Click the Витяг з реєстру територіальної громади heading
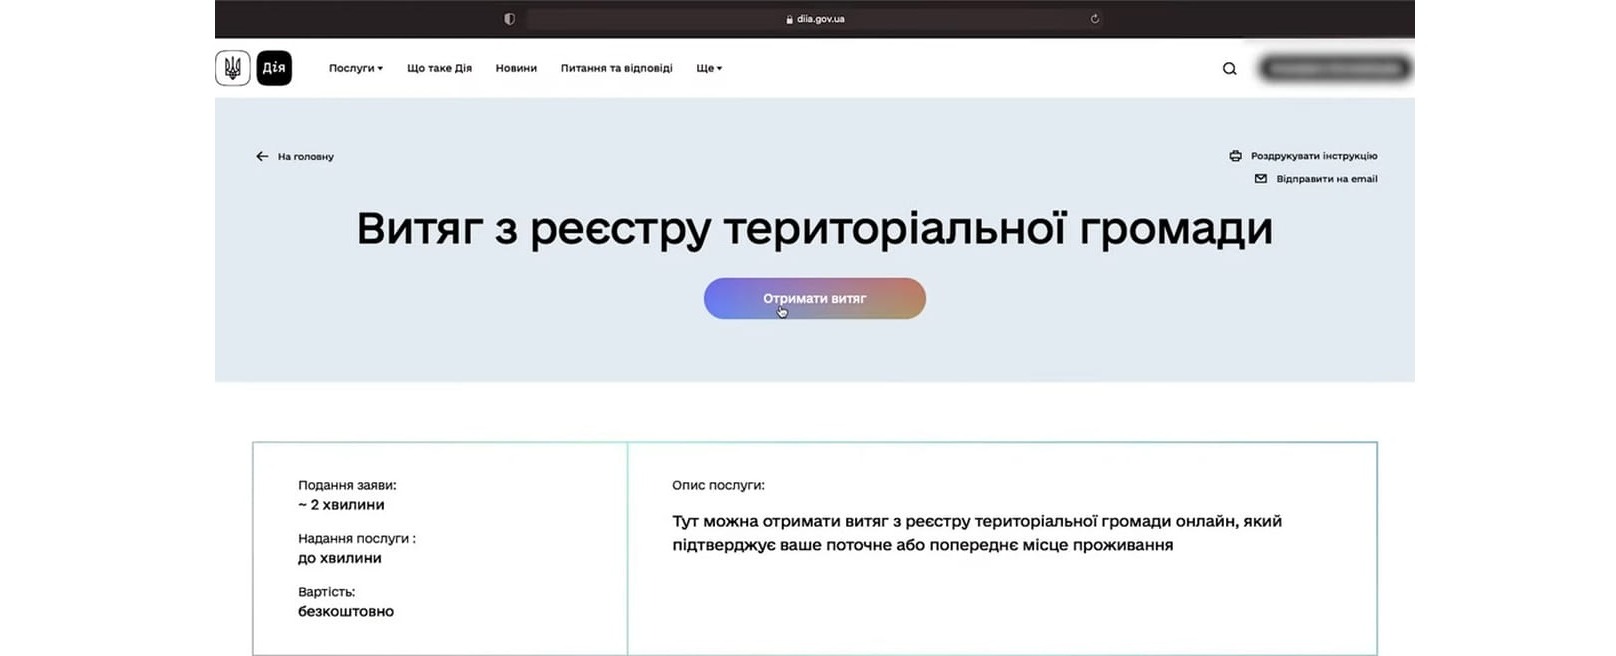The width and height of the screenshot is (1616, 656). [814, 229]
